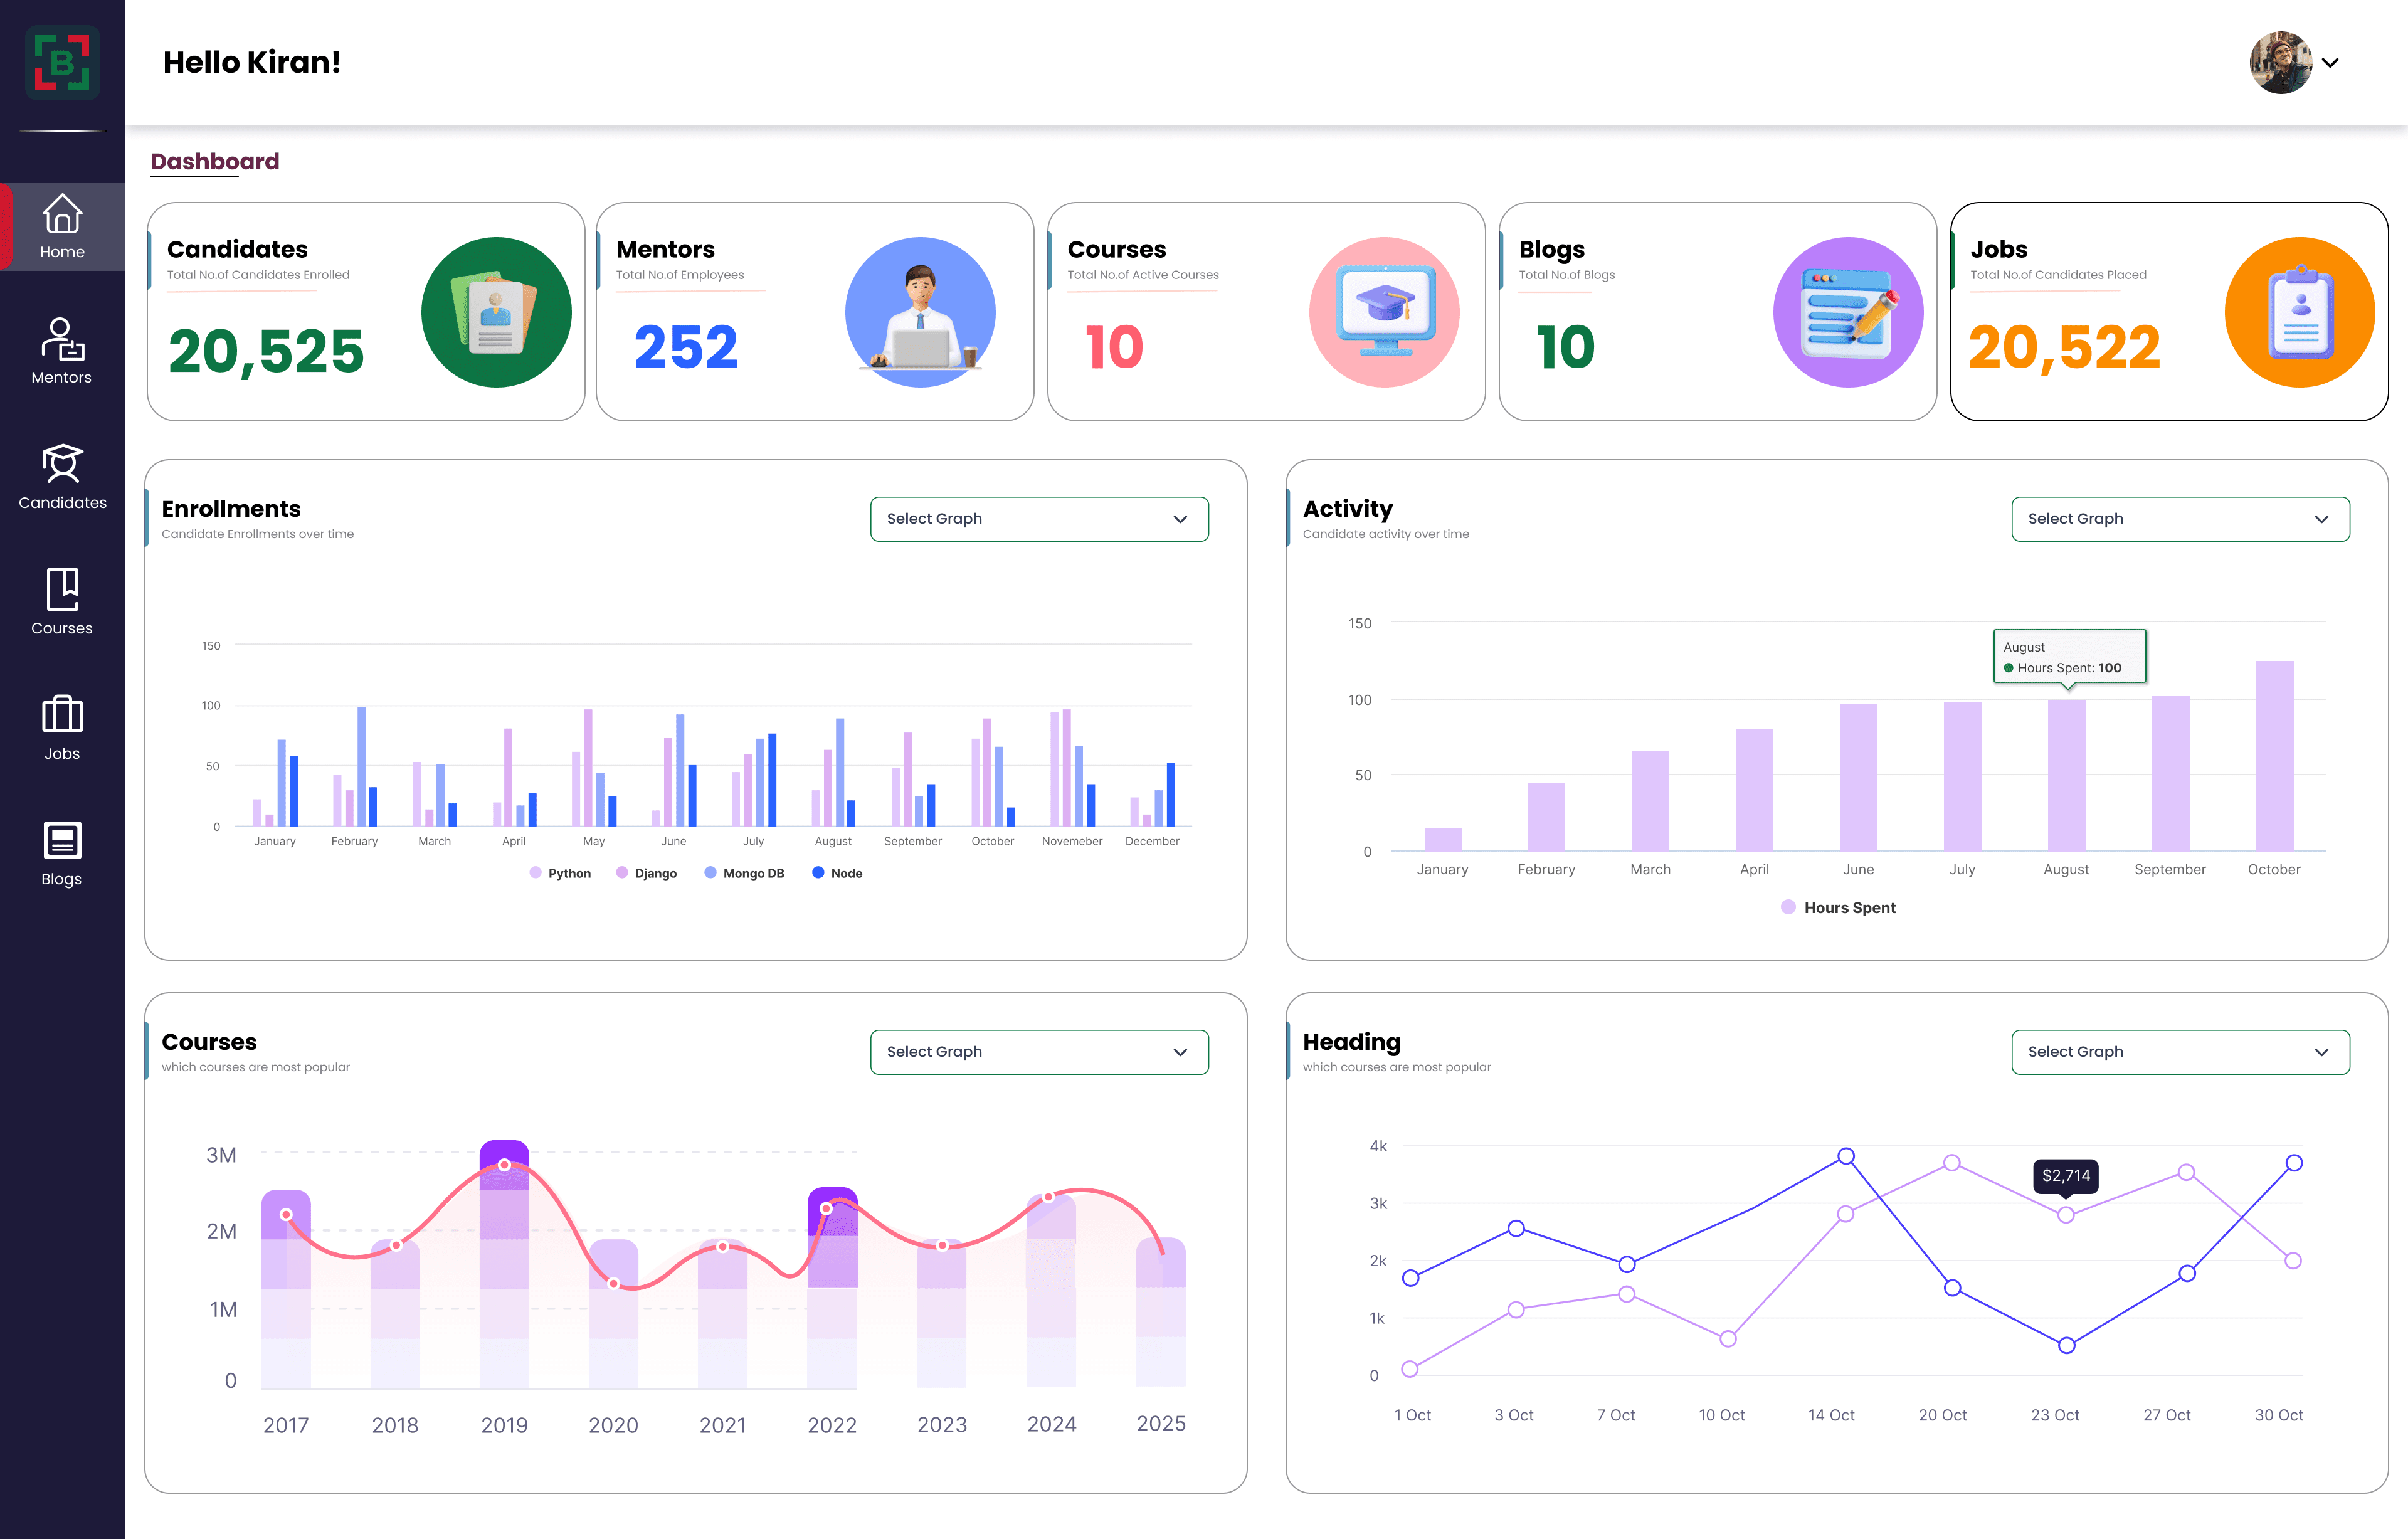Screen dimensions: 2408x1539
Task: Click the Courses graduation cap monitor icon
Action: tap(1384, 312)
